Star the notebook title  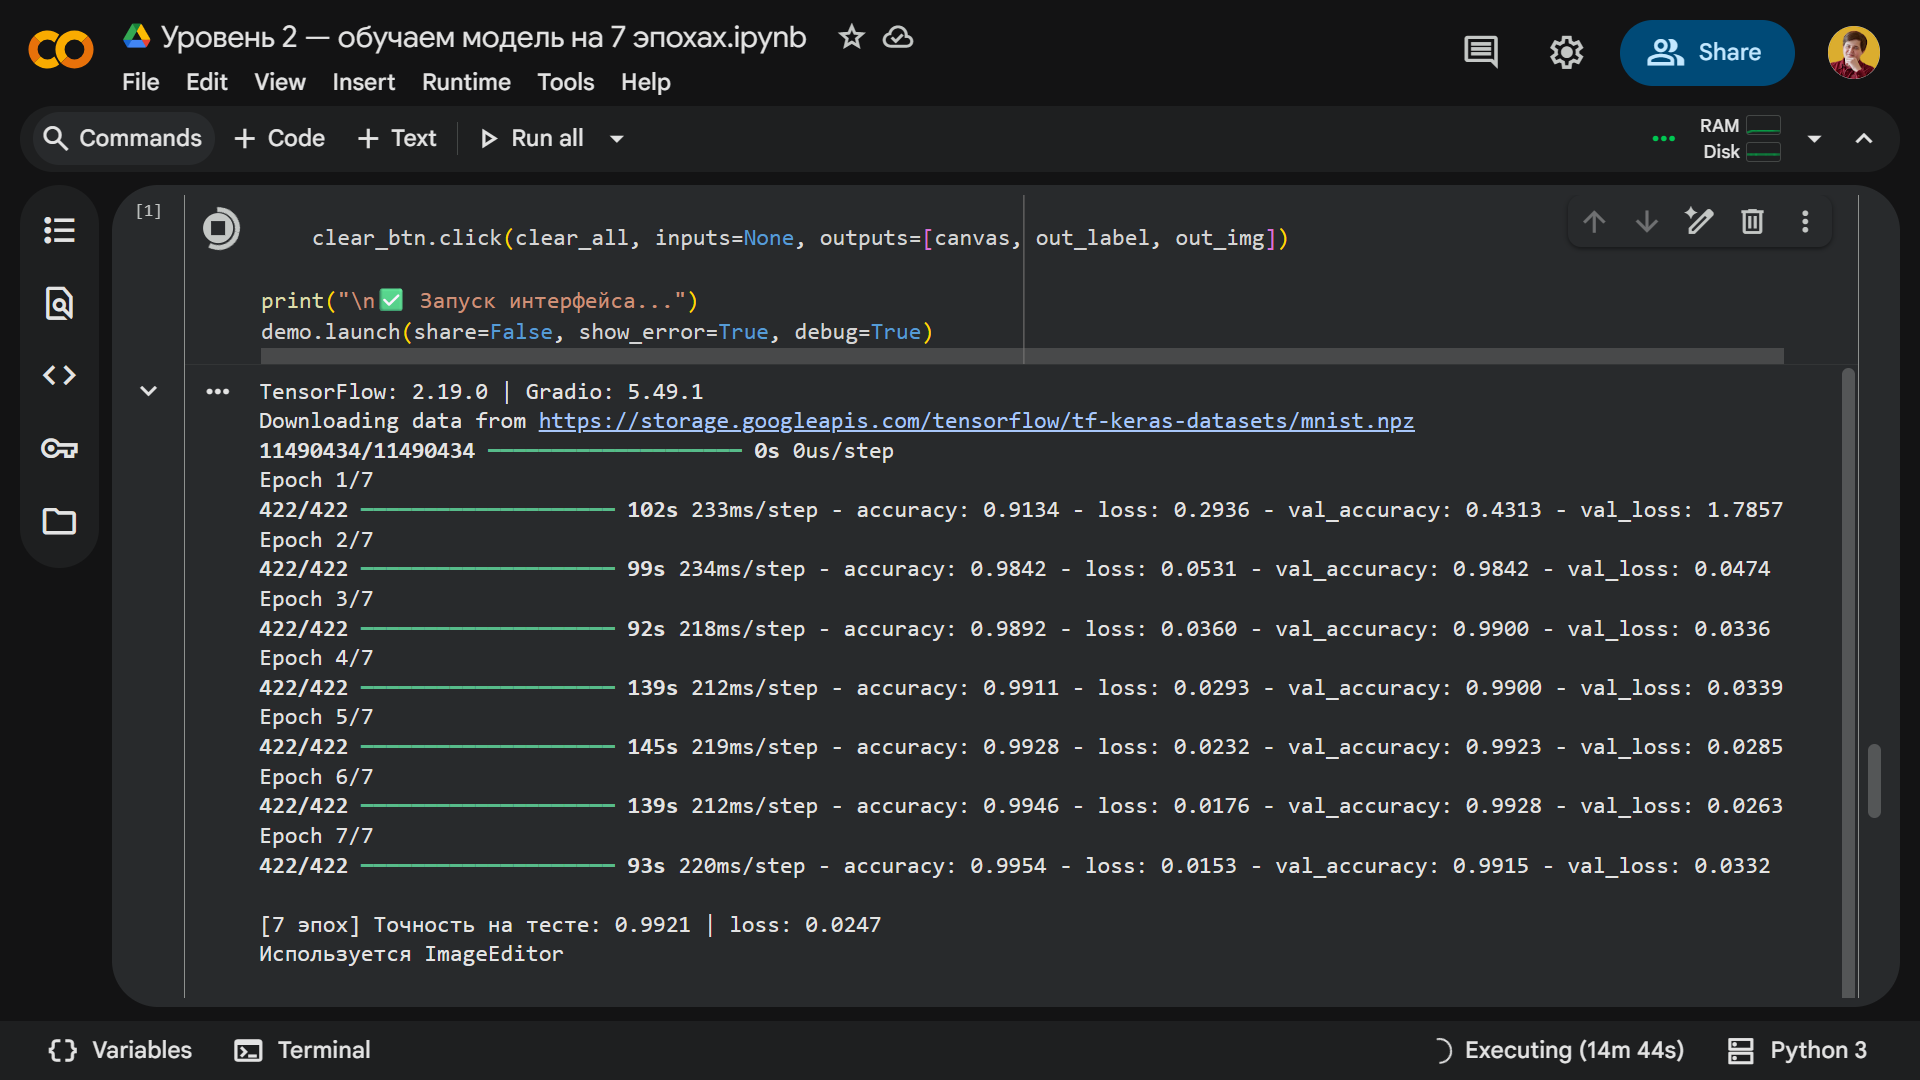click(851, 37)
